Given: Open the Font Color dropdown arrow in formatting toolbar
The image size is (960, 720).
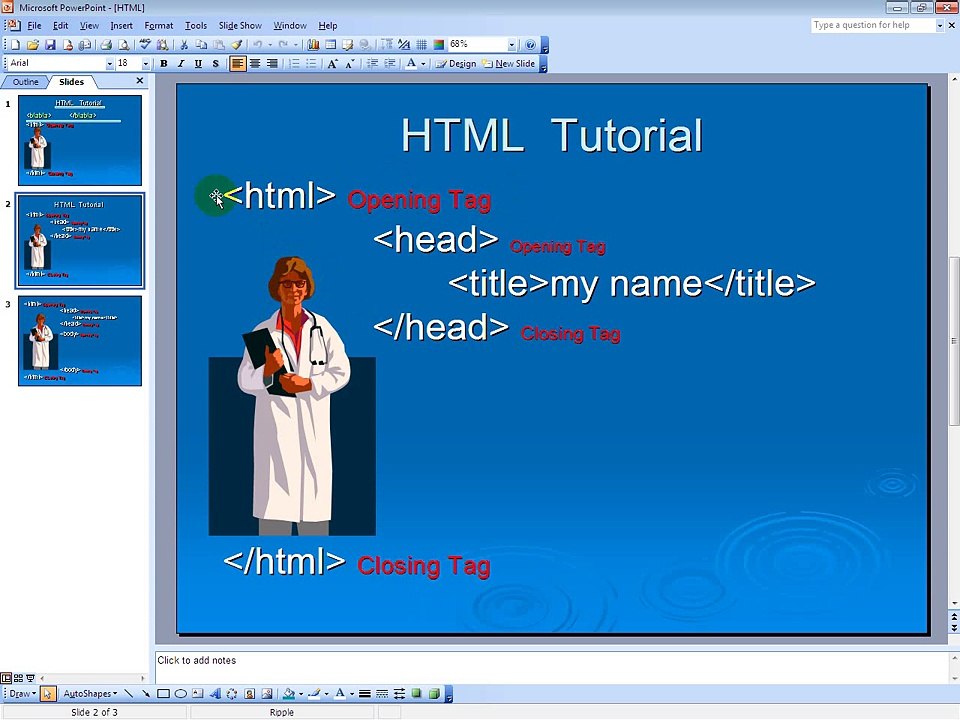Looking at the screenshot, I should tap(423, 64).
